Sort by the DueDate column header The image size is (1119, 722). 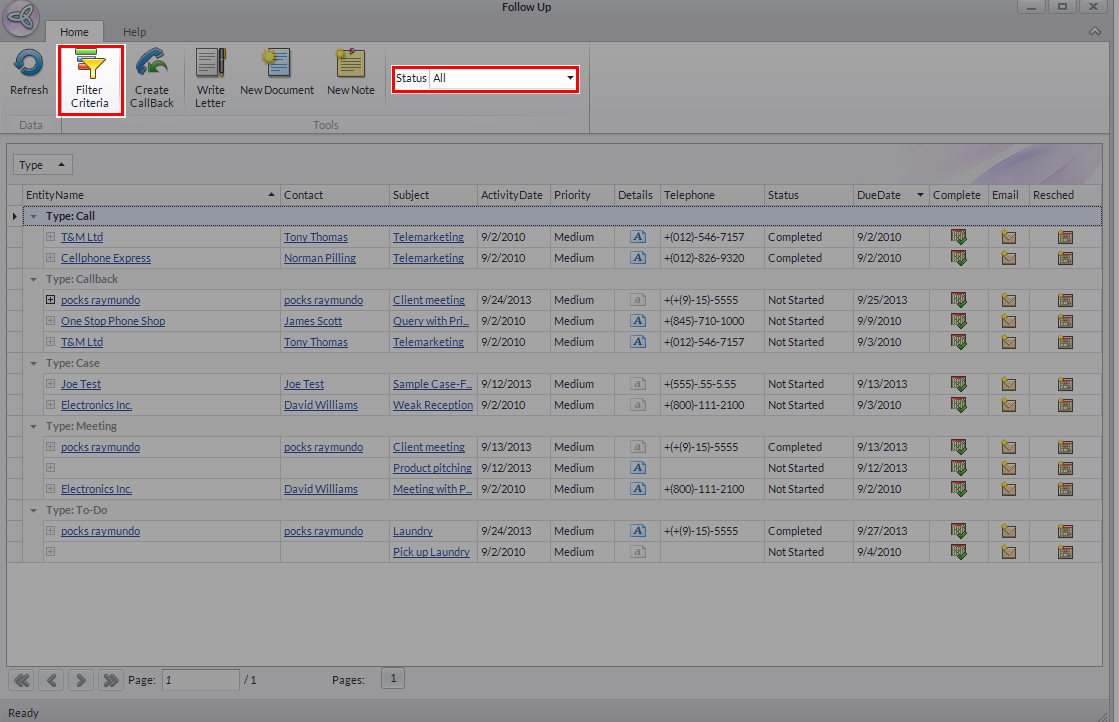[x=878, y=195]
